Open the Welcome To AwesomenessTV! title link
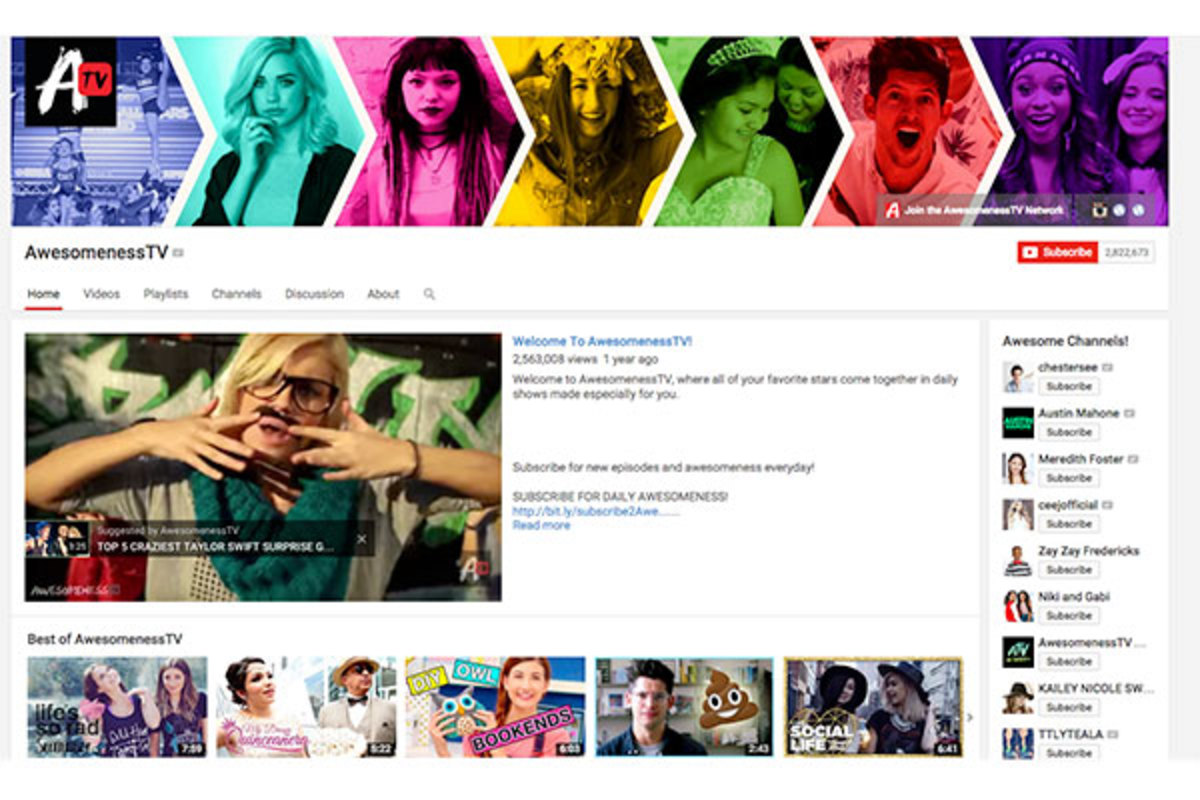Image resolution: width=1200 pixels, height=800 pixels. click(602, 341)
